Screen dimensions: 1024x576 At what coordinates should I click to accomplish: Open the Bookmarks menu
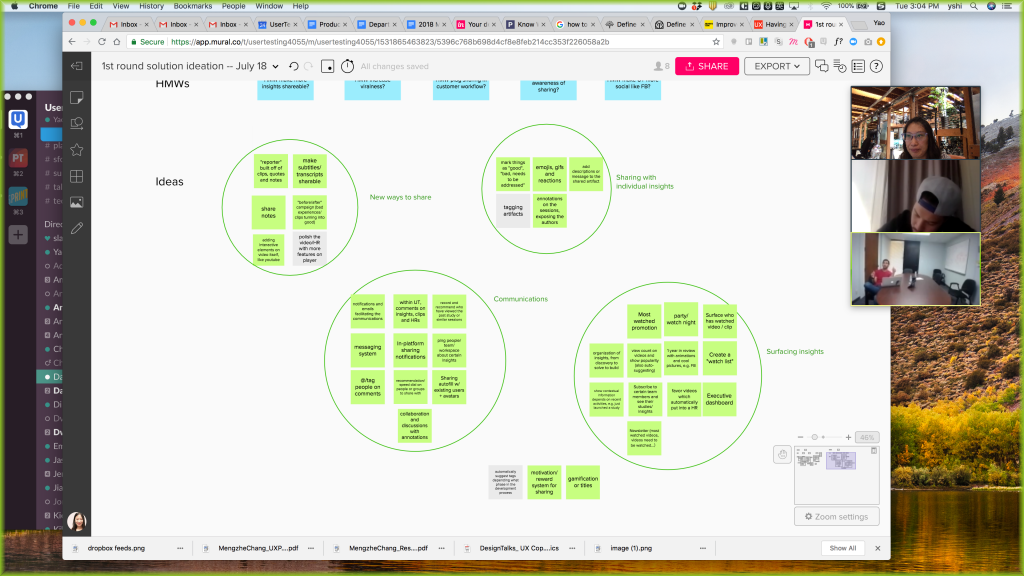point(193,6)
